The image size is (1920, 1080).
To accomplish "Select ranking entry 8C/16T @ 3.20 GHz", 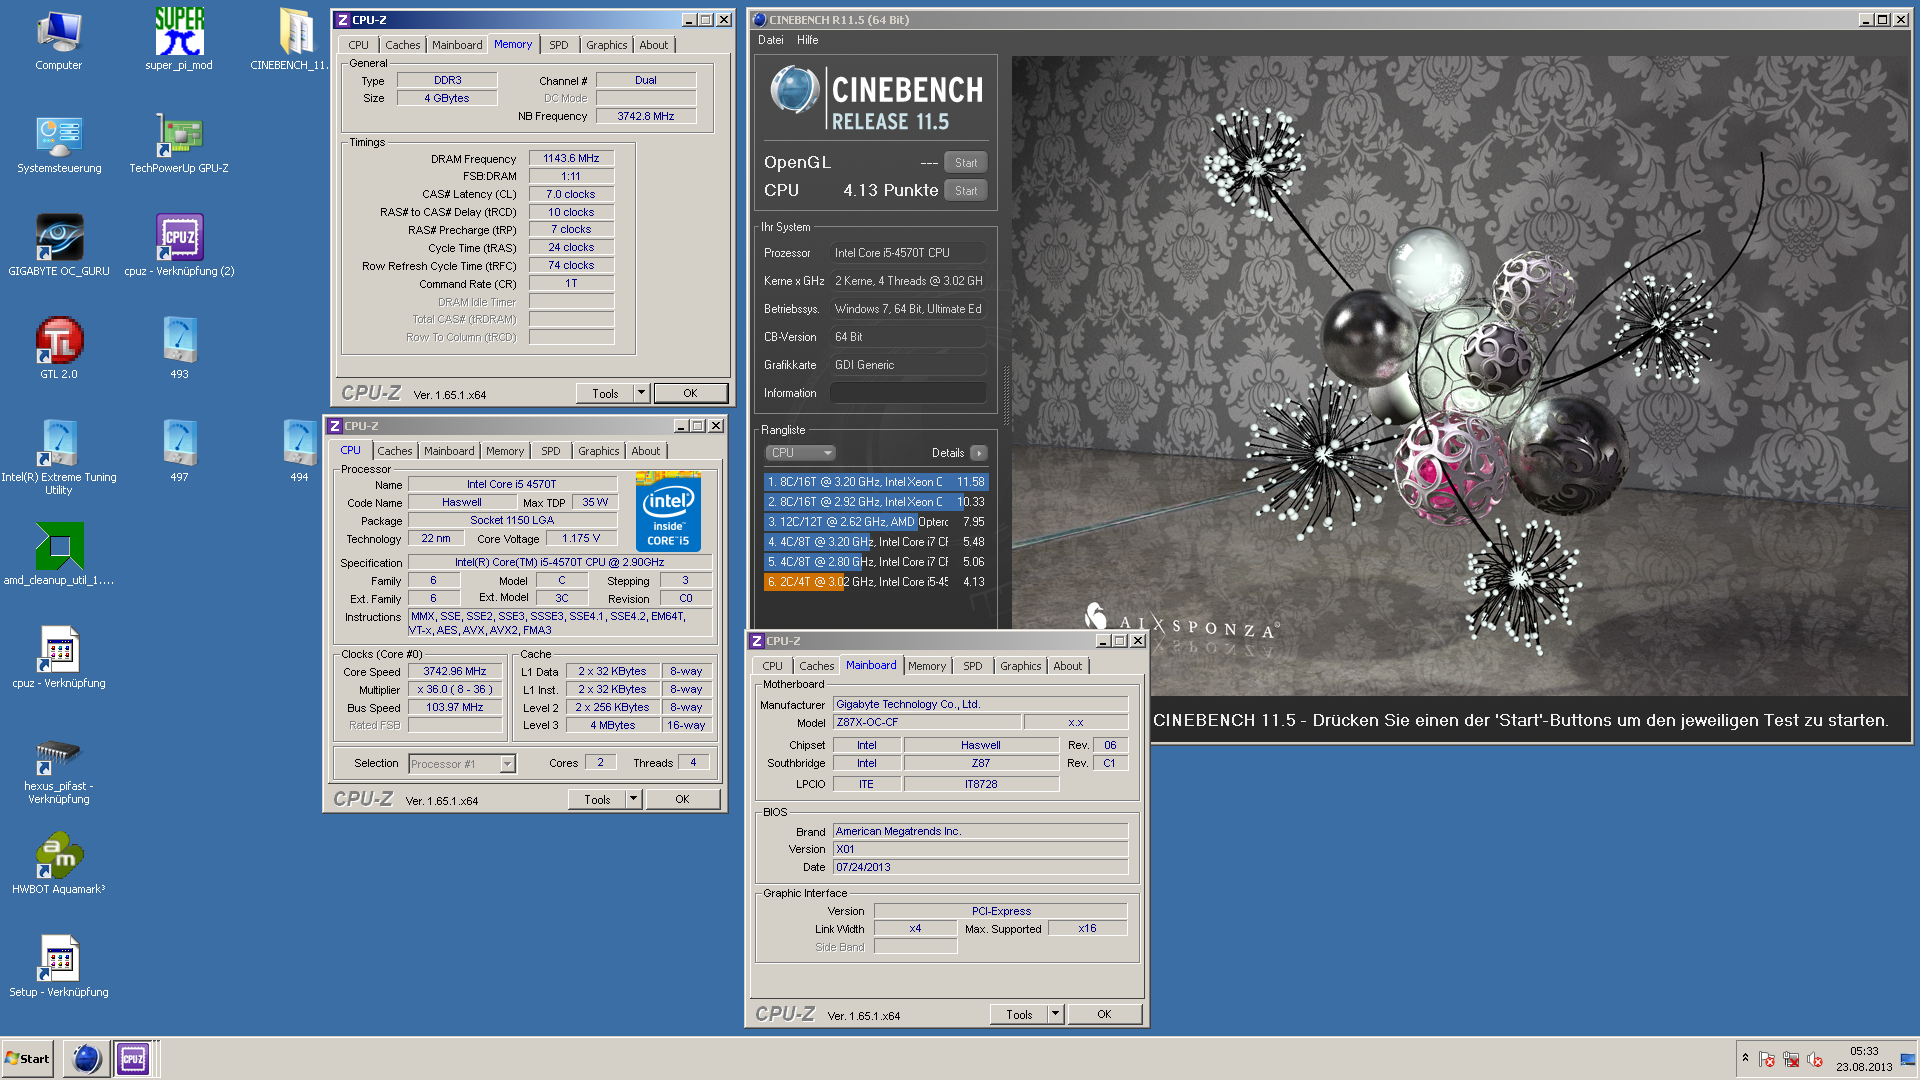I will click(876, 482).
